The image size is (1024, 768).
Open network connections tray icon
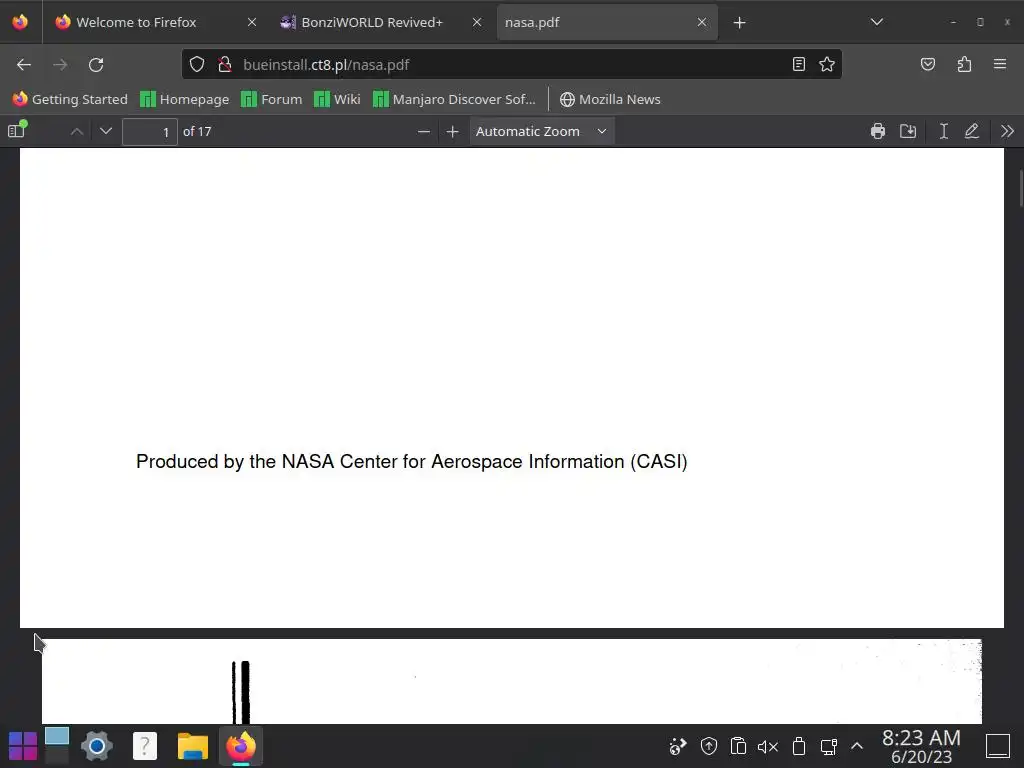[x=828, y=746]
